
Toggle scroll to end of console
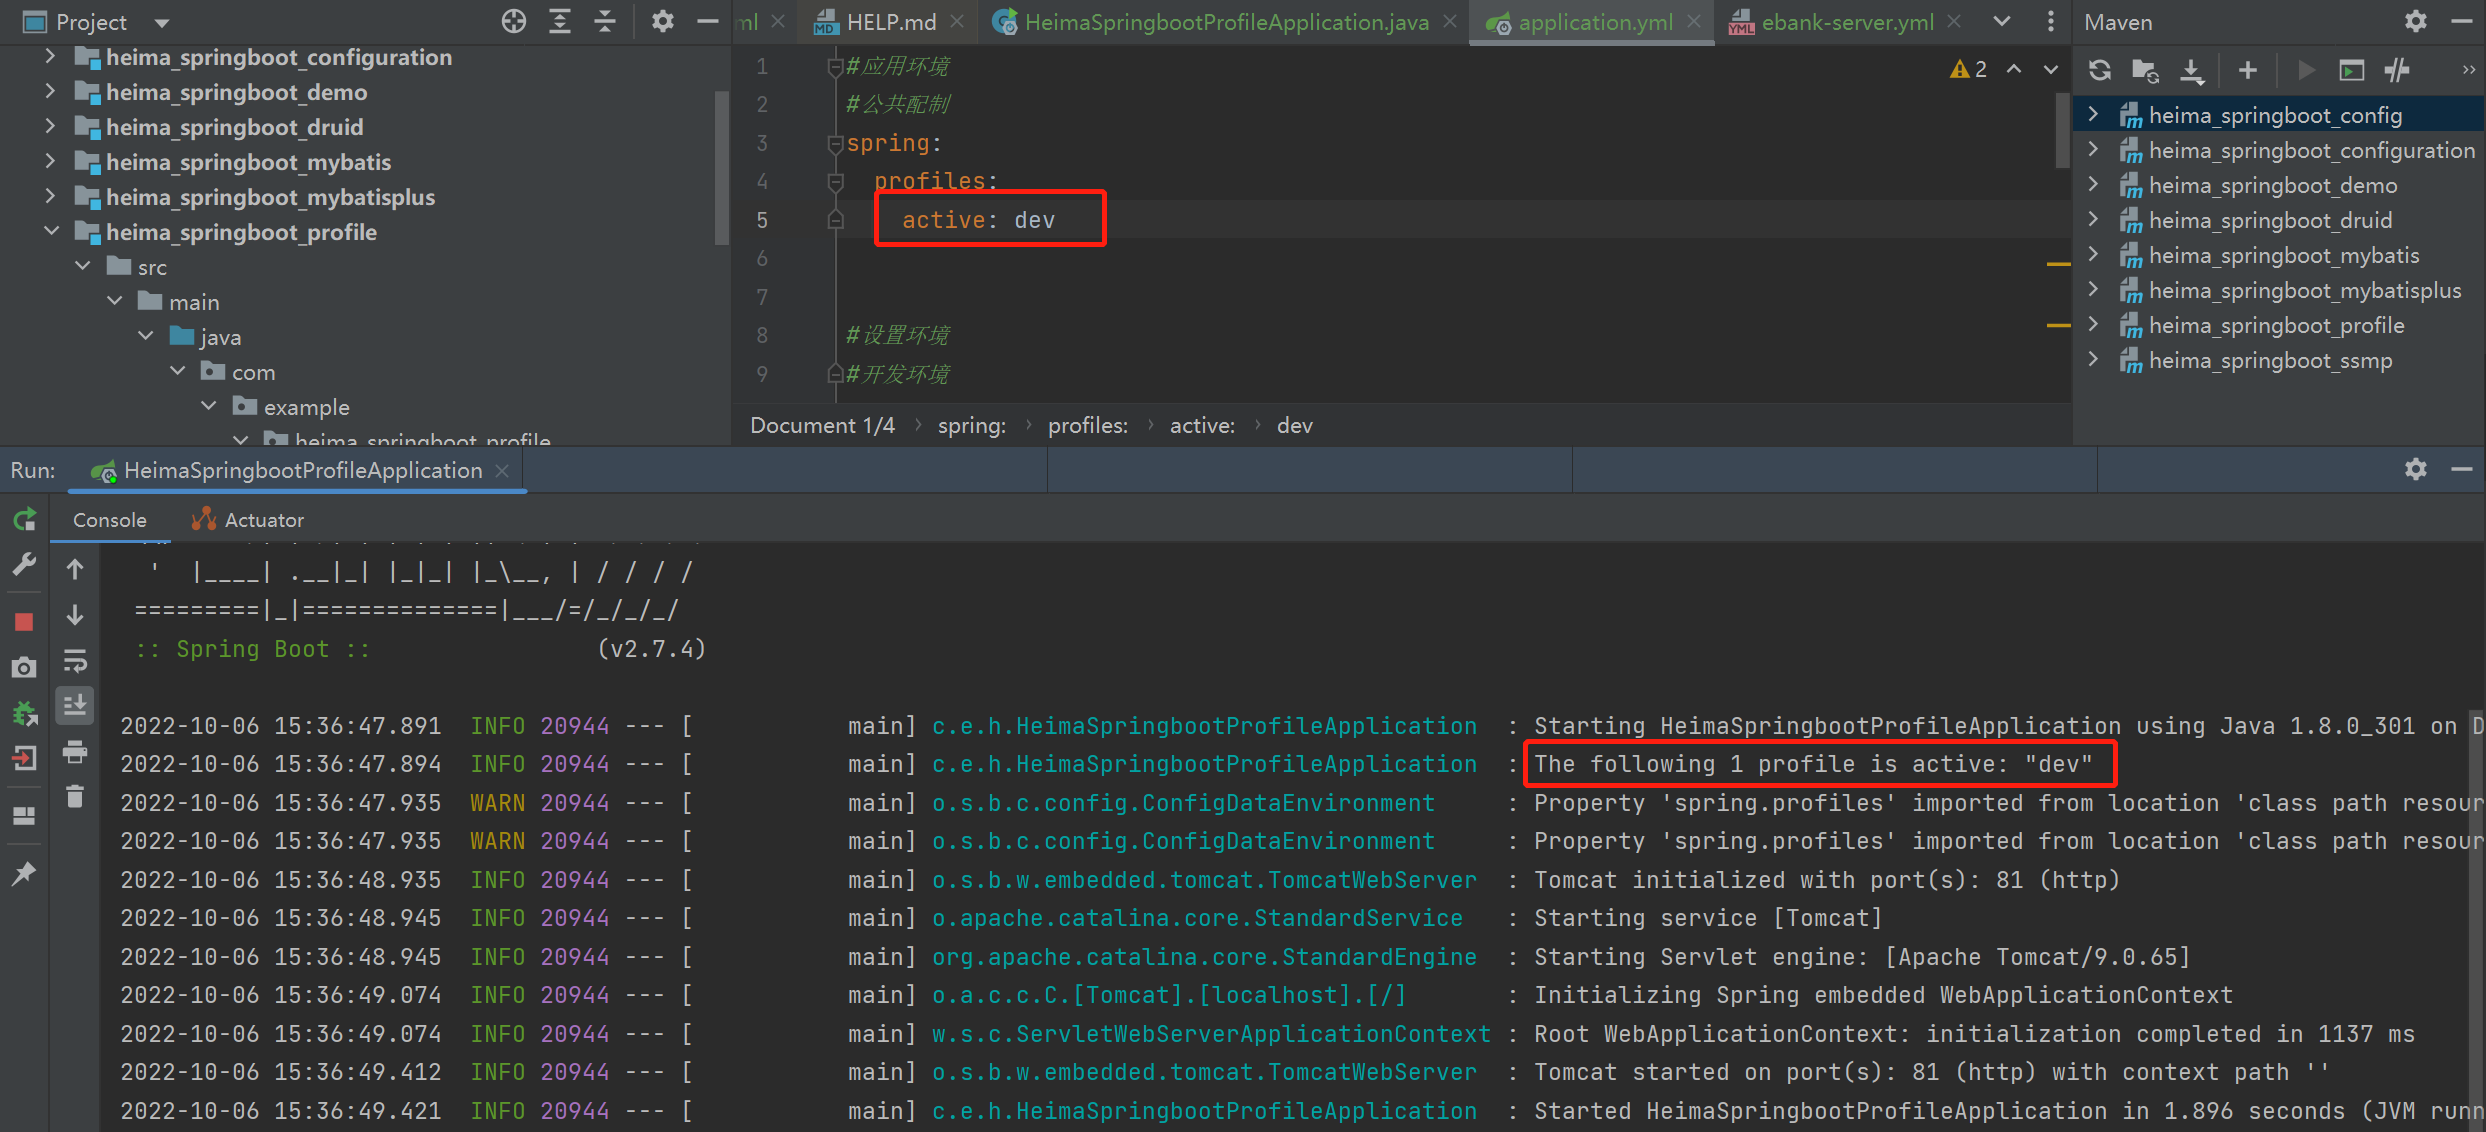[x=75, y=706]
